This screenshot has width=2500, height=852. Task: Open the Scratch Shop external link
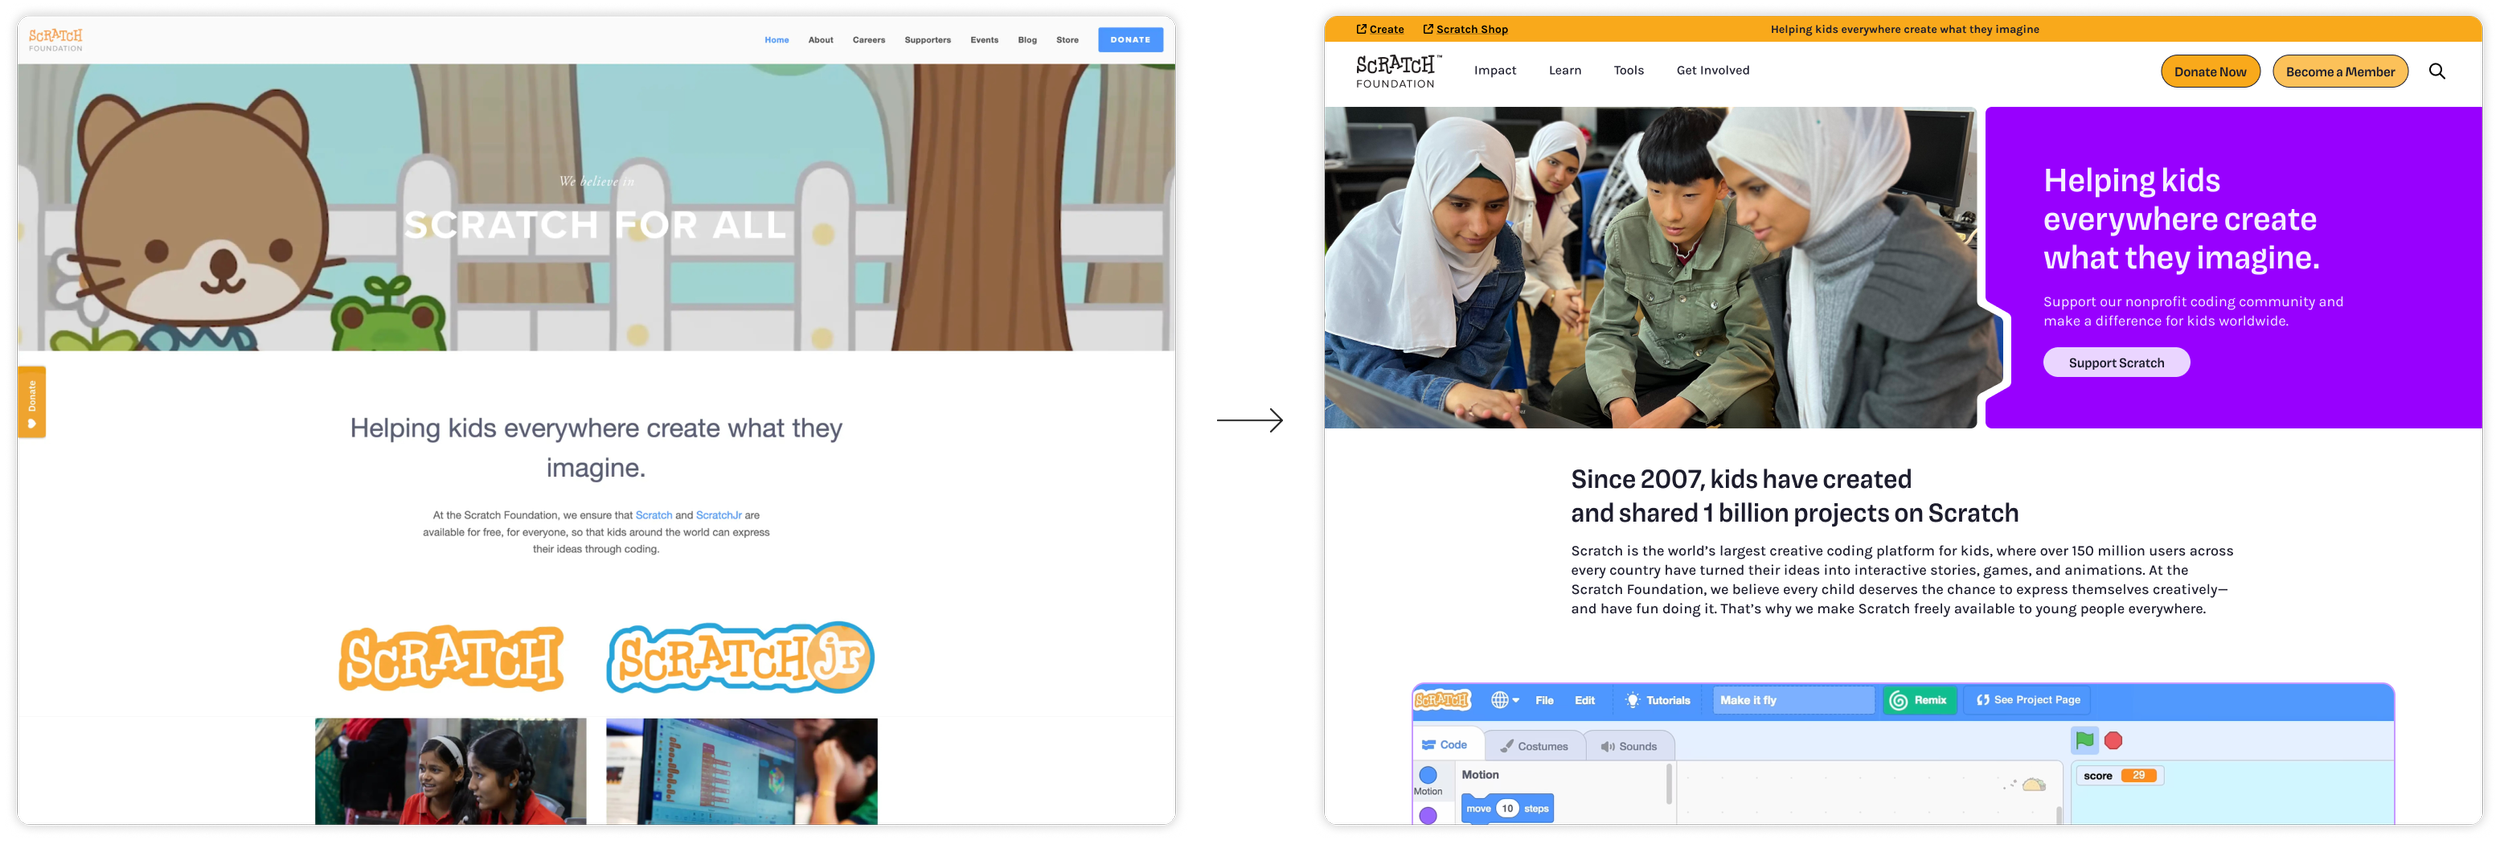coord(1465,29)
